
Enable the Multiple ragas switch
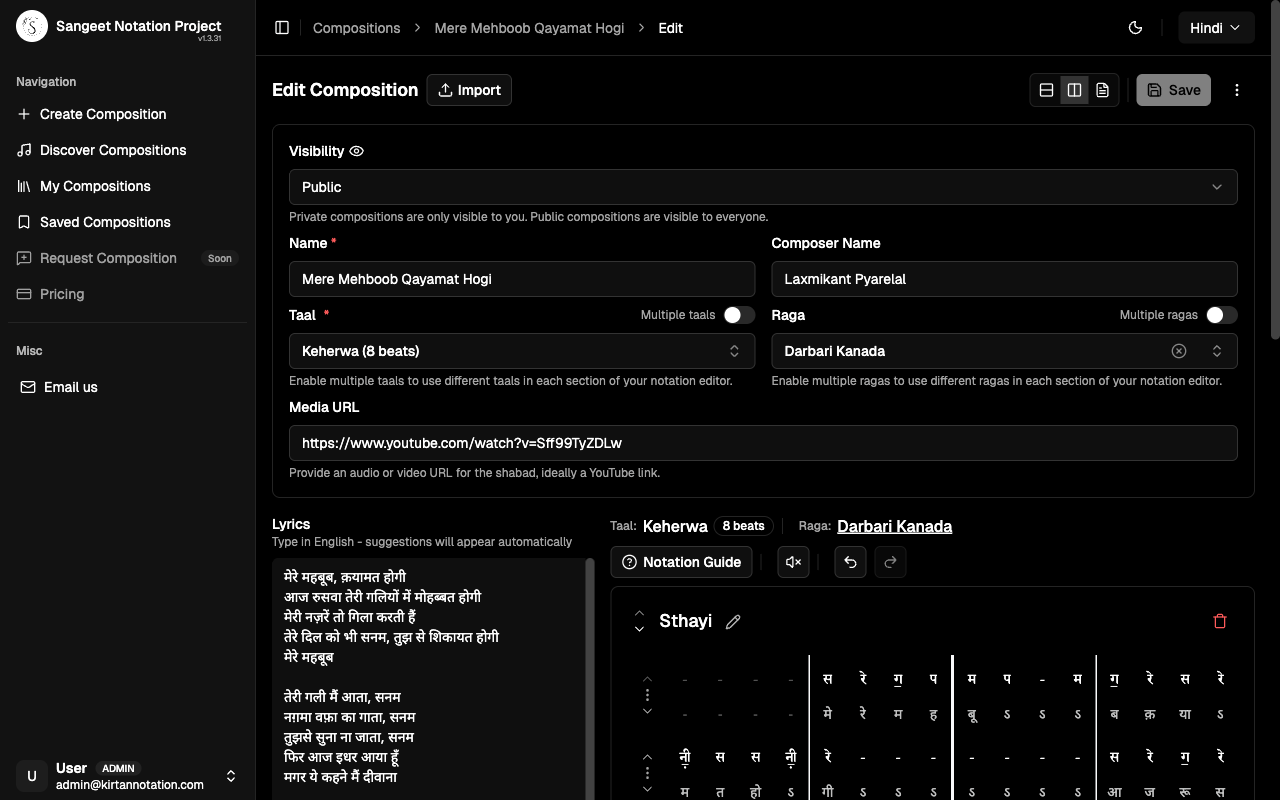[x=1221, y=315]
